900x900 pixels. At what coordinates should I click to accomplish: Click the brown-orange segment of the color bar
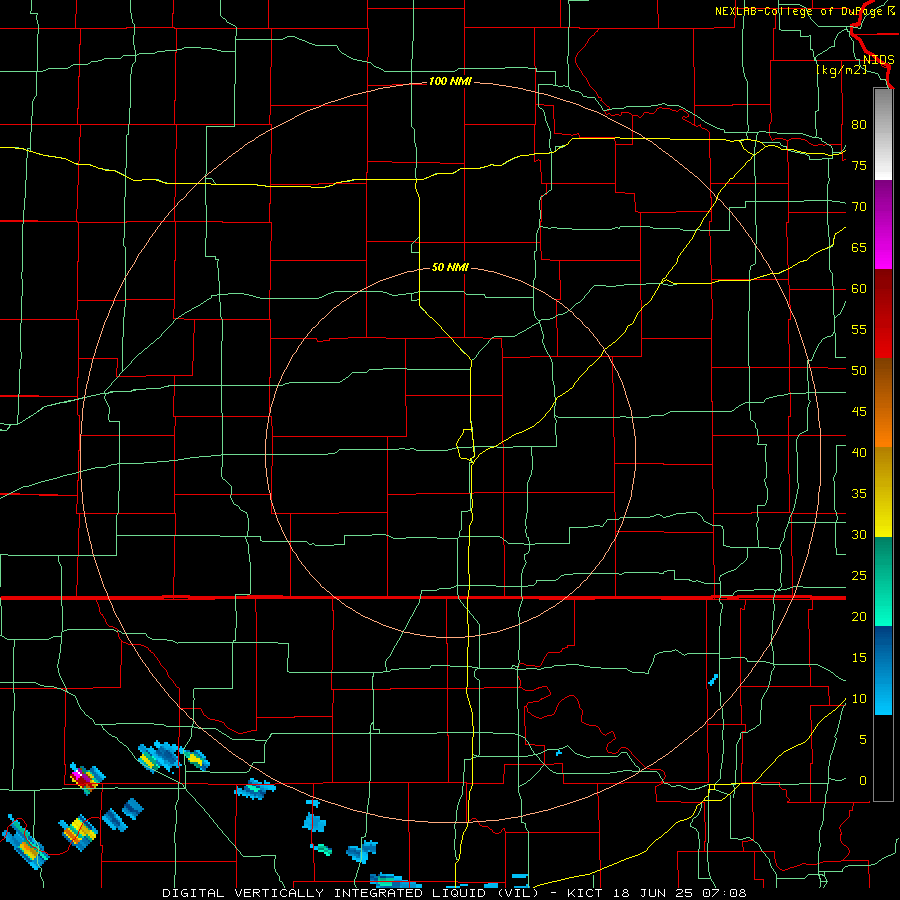tap(883, 402)
